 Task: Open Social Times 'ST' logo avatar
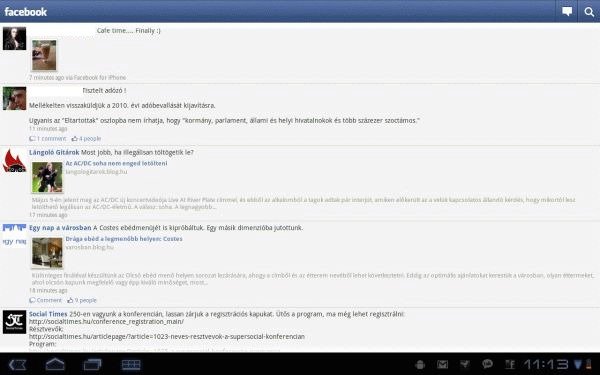coord(15,322)
